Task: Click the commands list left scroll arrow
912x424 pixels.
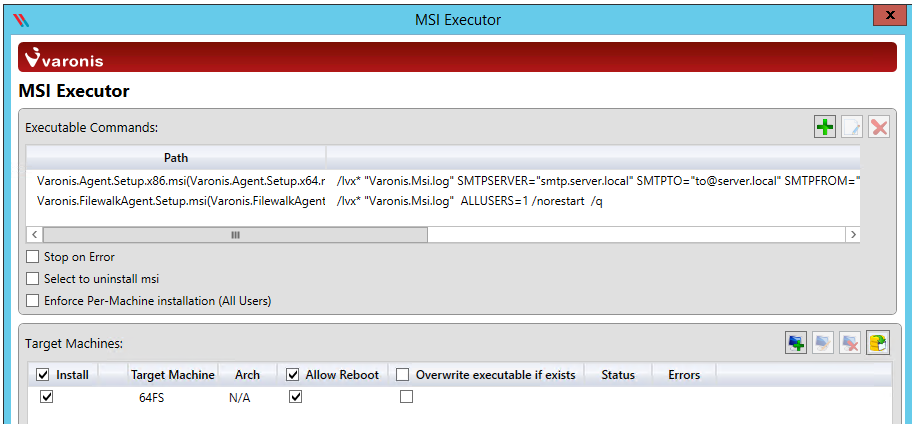Action: [34, 235]
